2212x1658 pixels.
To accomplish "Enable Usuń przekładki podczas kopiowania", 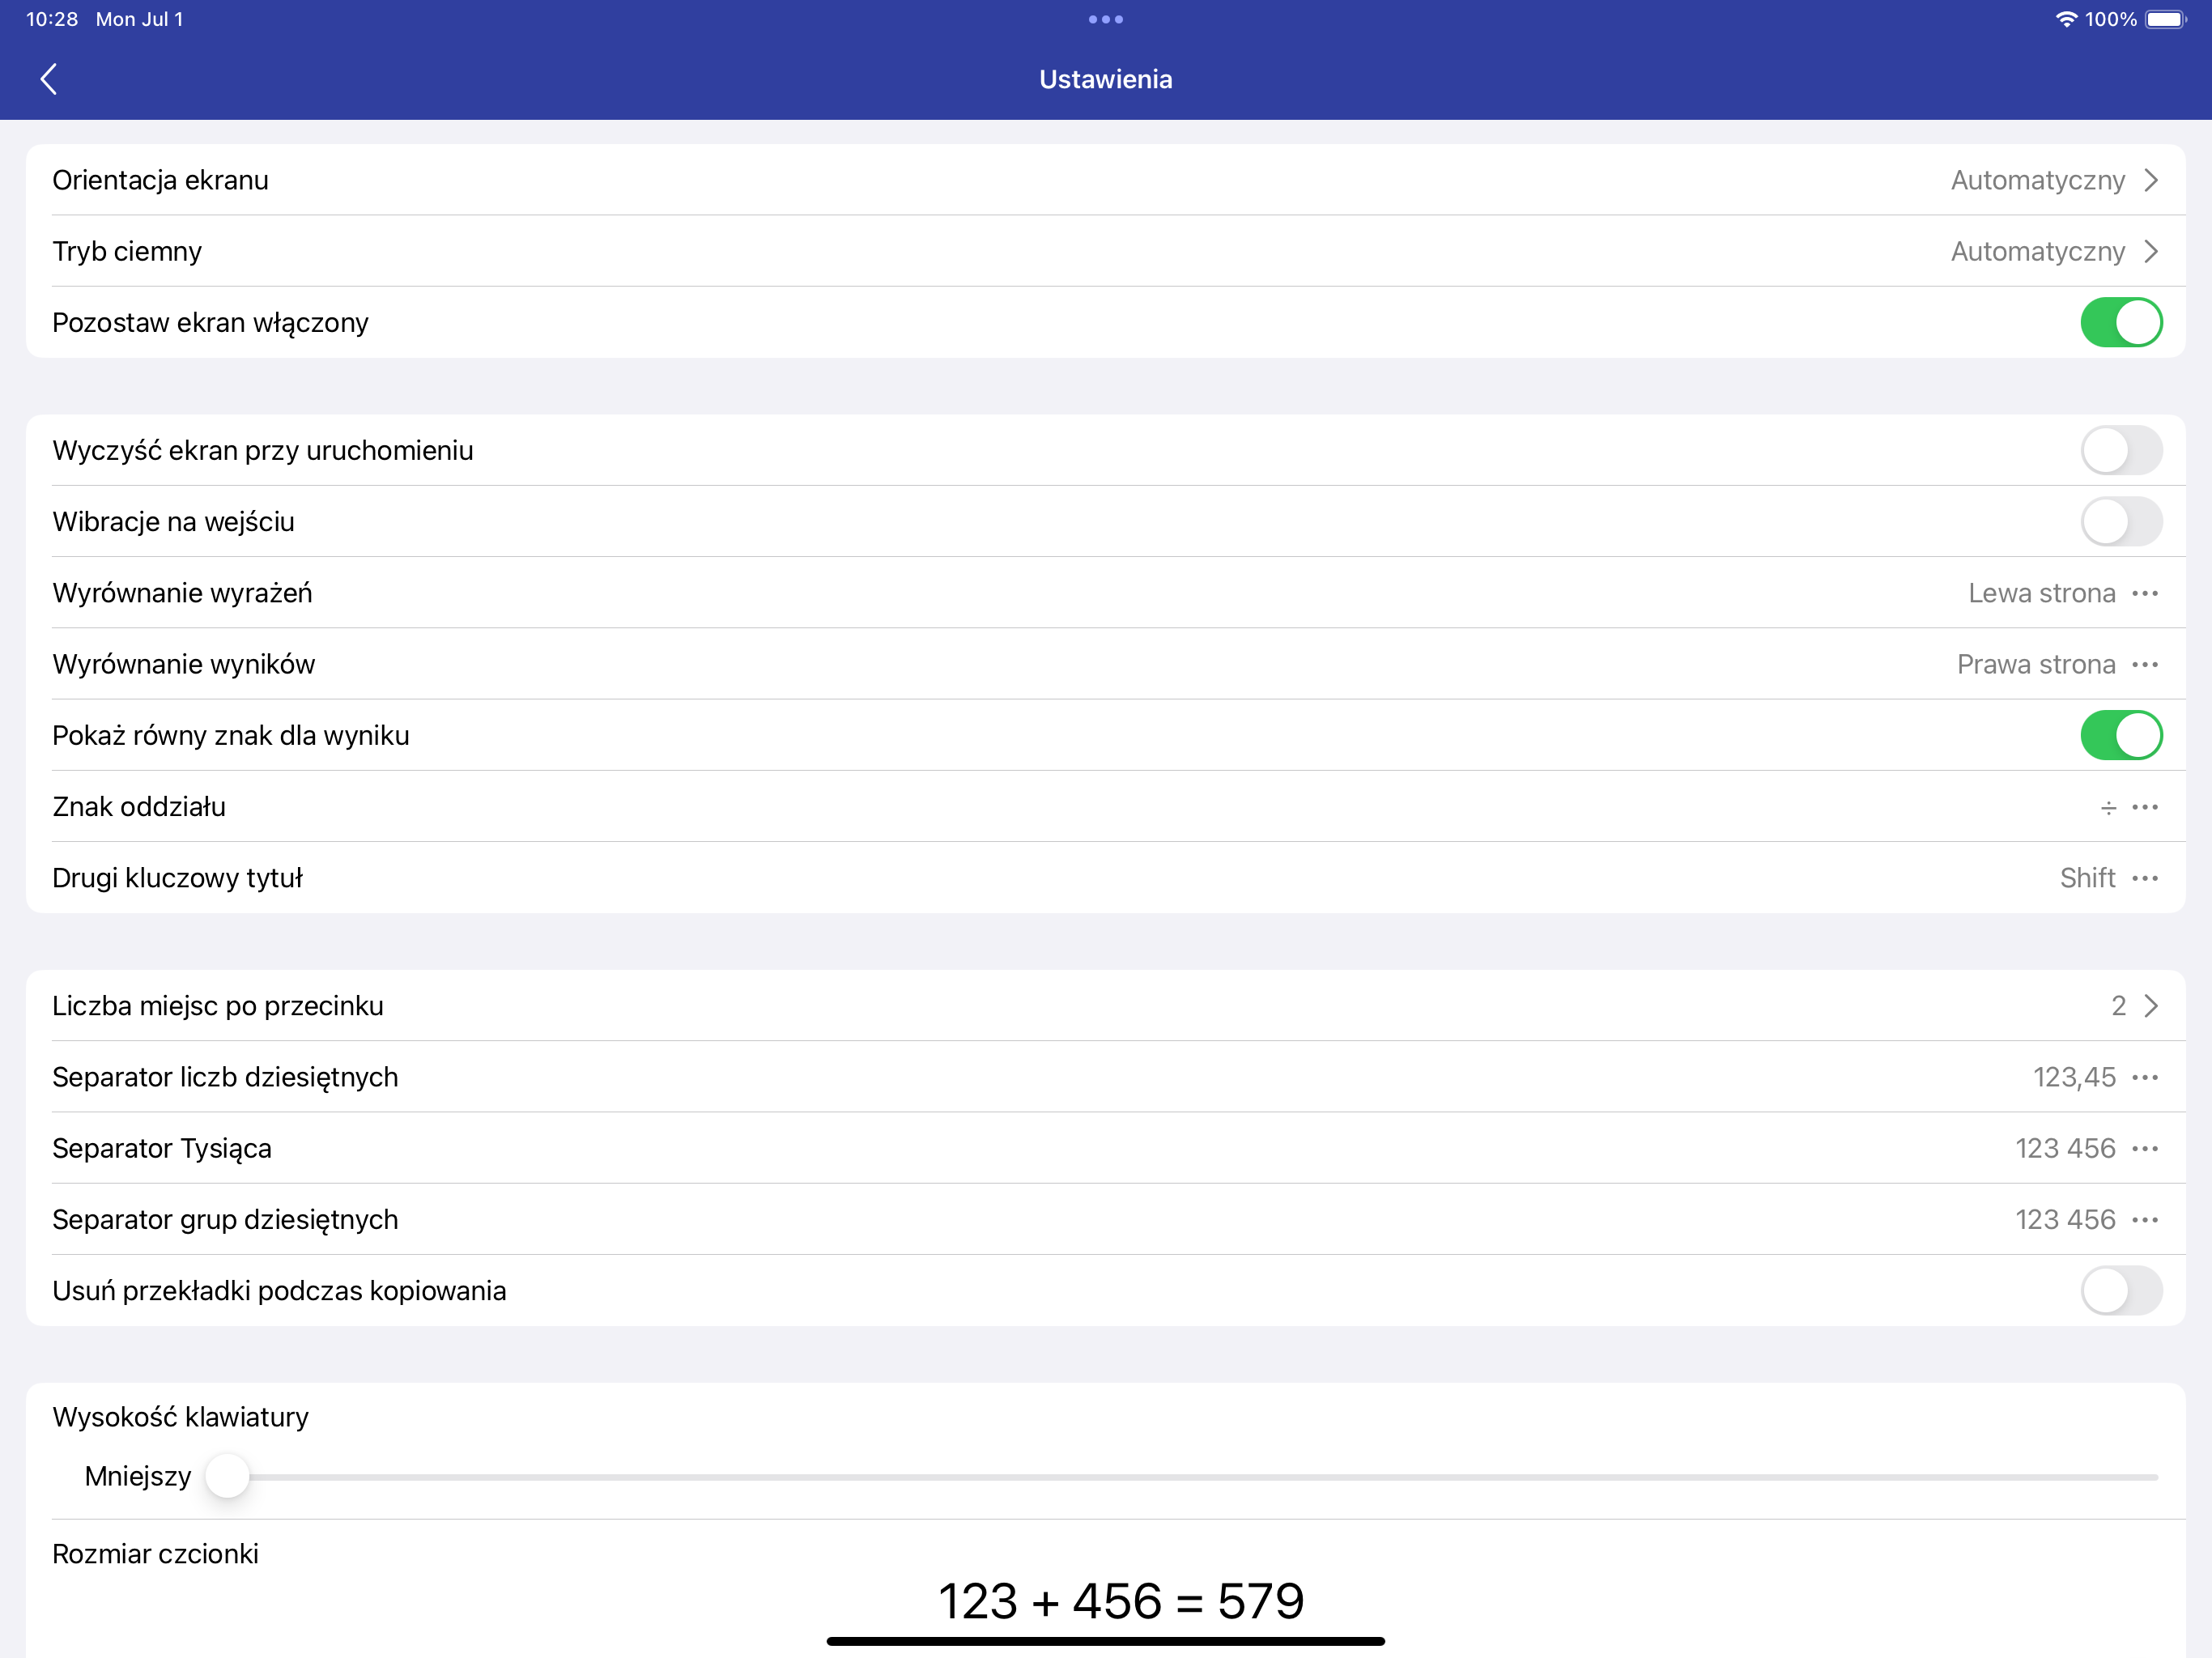I will [x=2121, y=1290].
